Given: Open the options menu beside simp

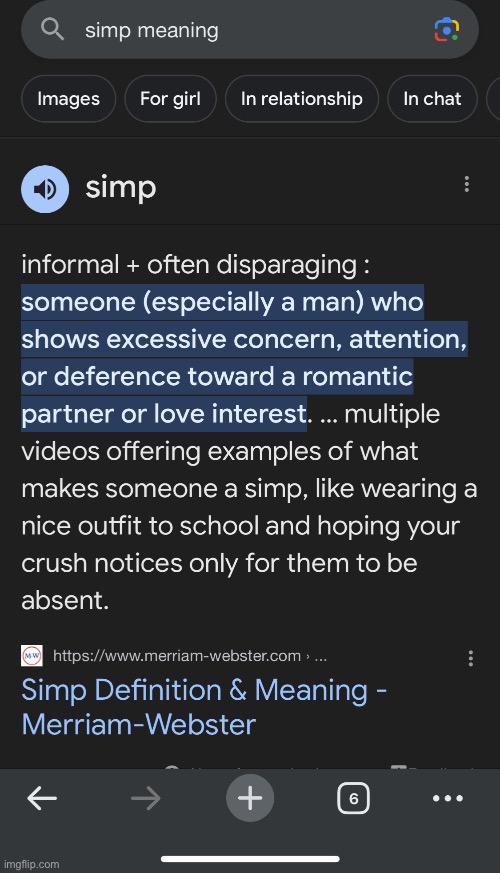Looking at the screenshot, I should [467, 184].
